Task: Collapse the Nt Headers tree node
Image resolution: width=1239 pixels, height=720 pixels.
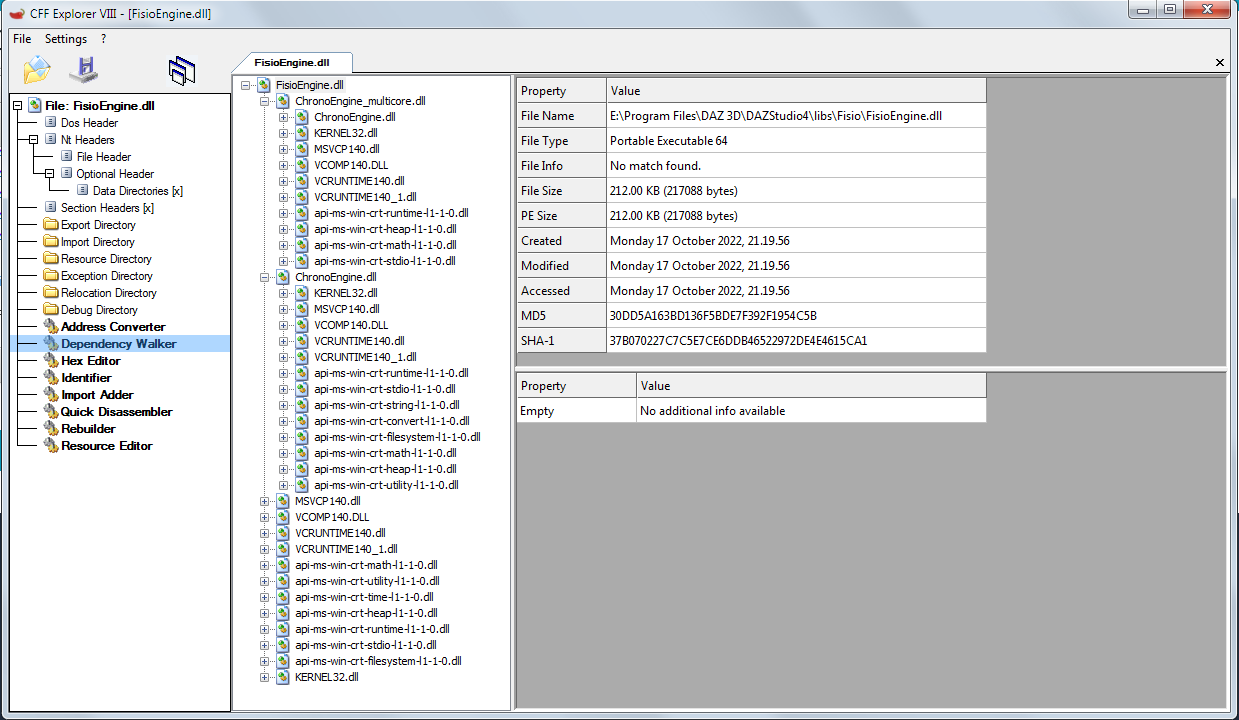Action: pos(34,139)
